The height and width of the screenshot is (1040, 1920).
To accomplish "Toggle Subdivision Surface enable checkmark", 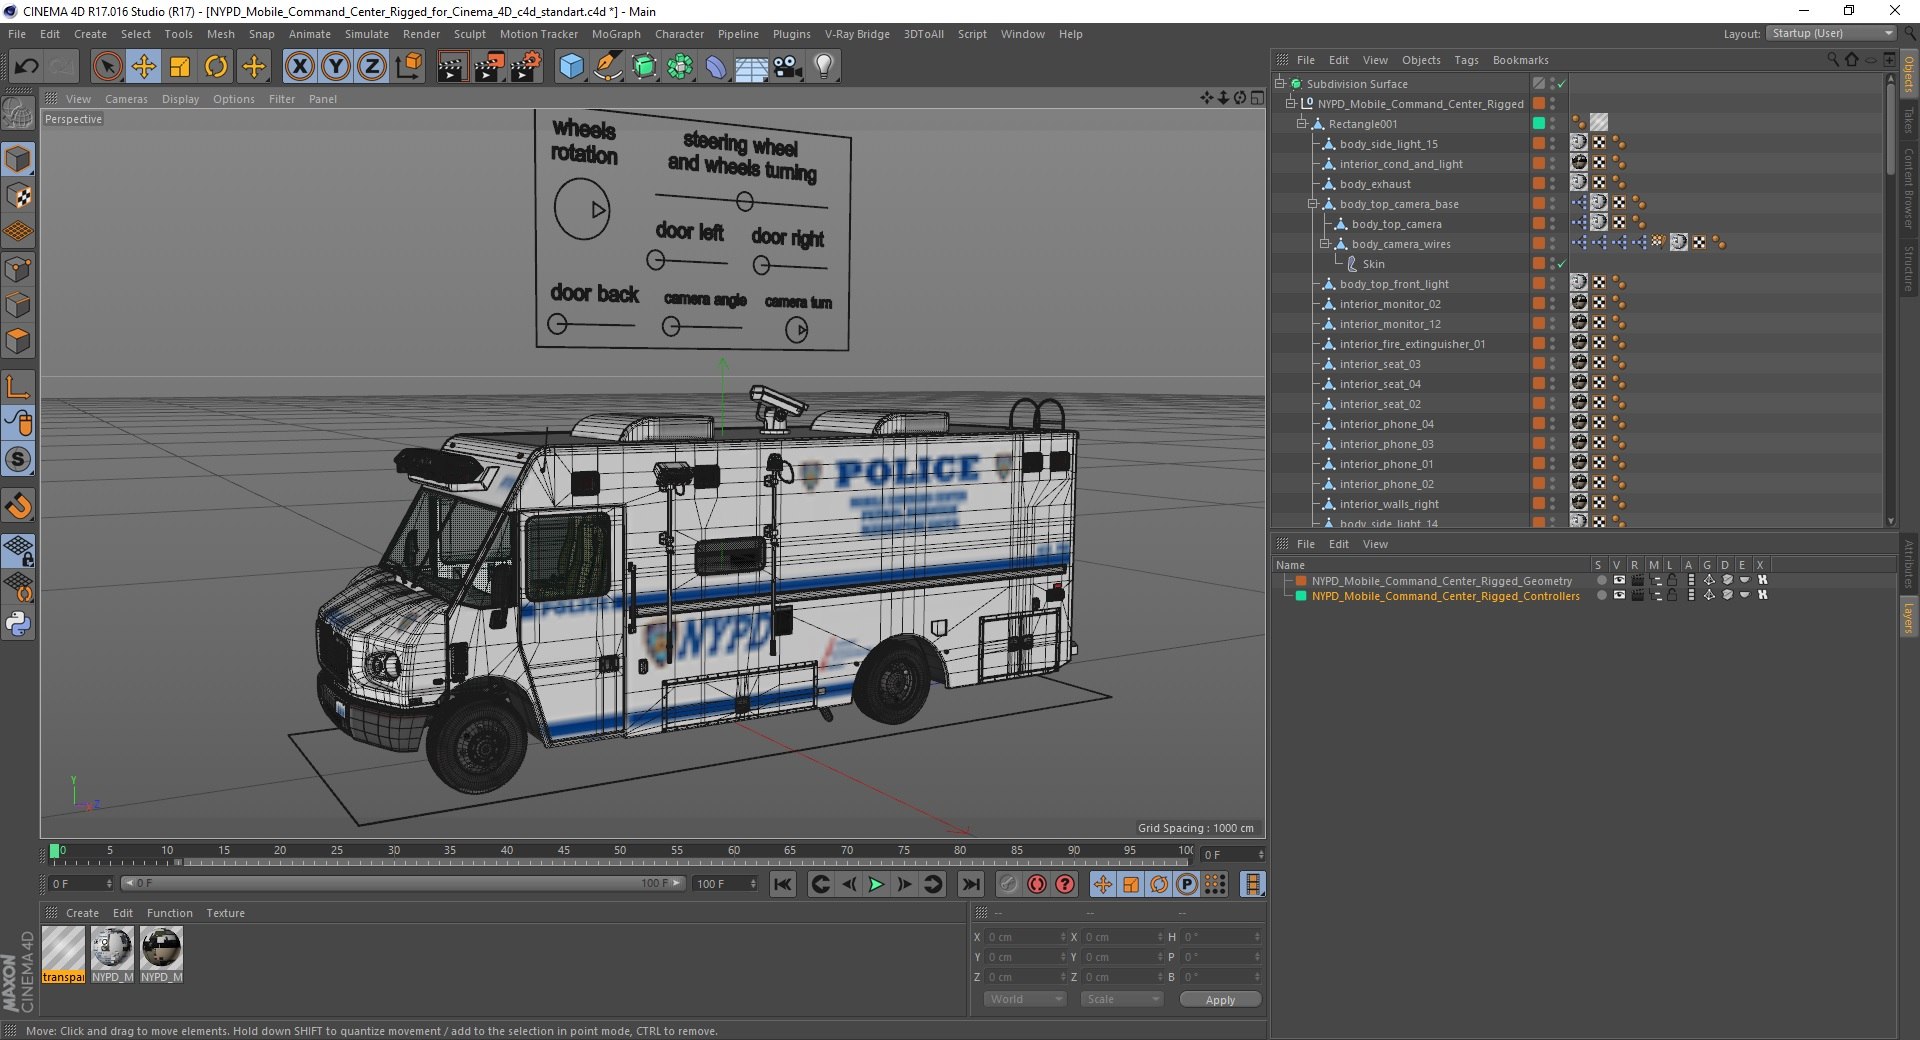I will click(x=1562, y=84).
